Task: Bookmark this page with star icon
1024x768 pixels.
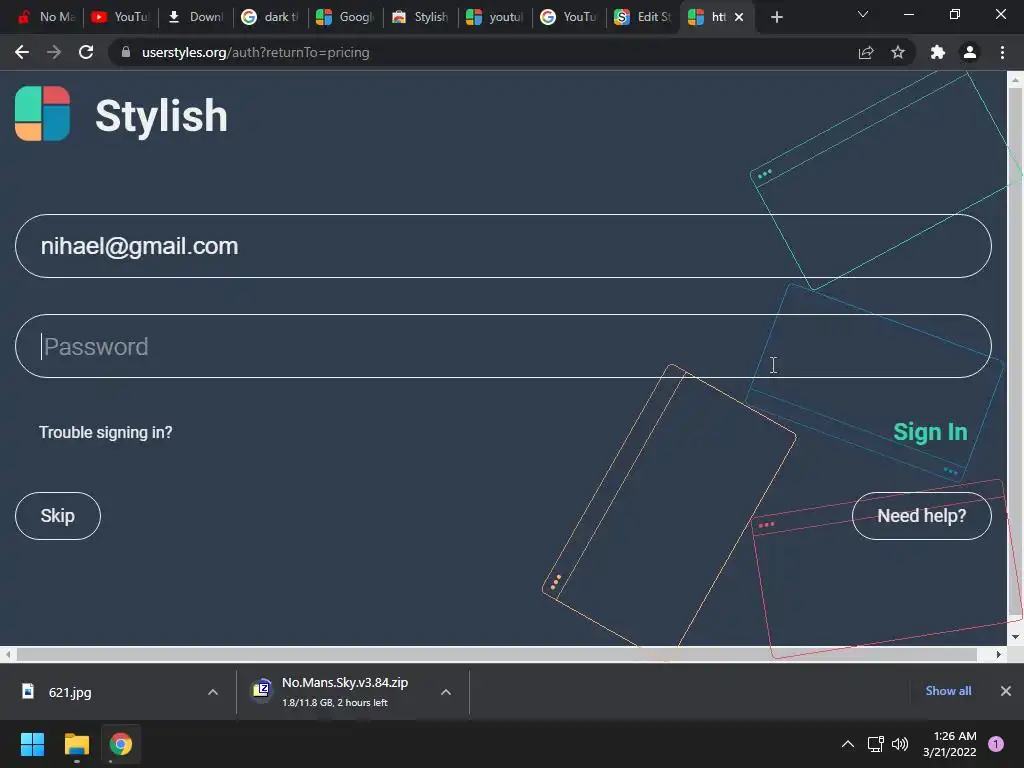Action: pyautogui.click(x=898, y=52)
